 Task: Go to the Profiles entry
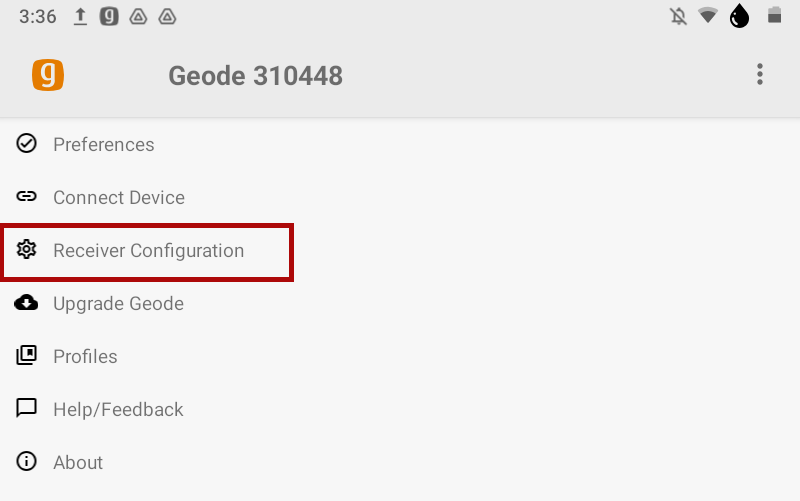pos(85,357)
